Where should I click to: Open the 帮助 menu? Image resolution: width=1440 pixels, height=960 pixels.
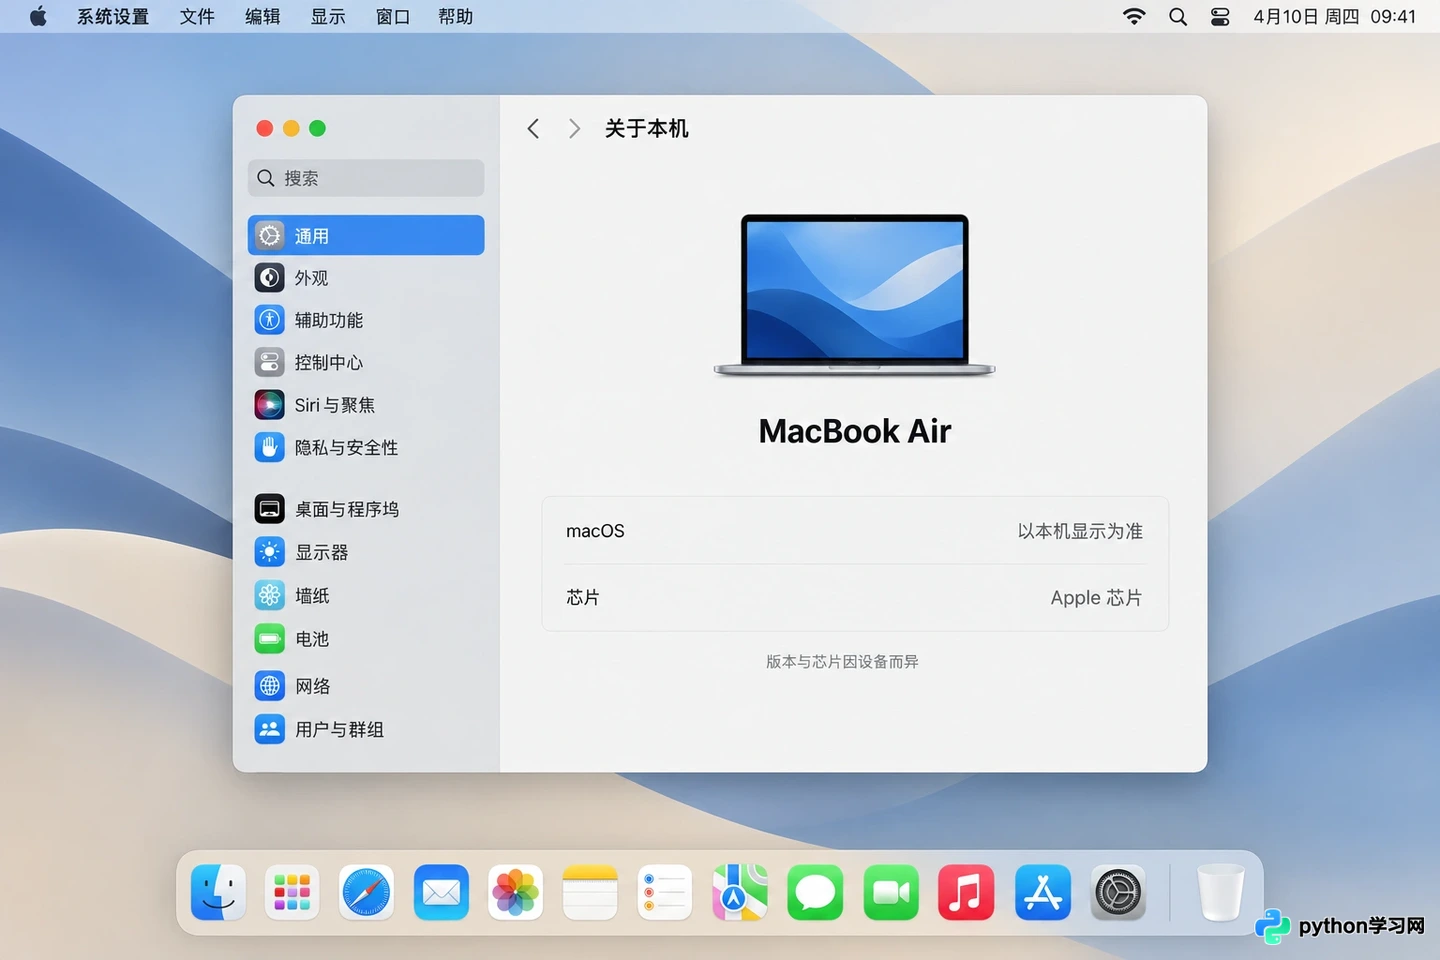[456, 16]
